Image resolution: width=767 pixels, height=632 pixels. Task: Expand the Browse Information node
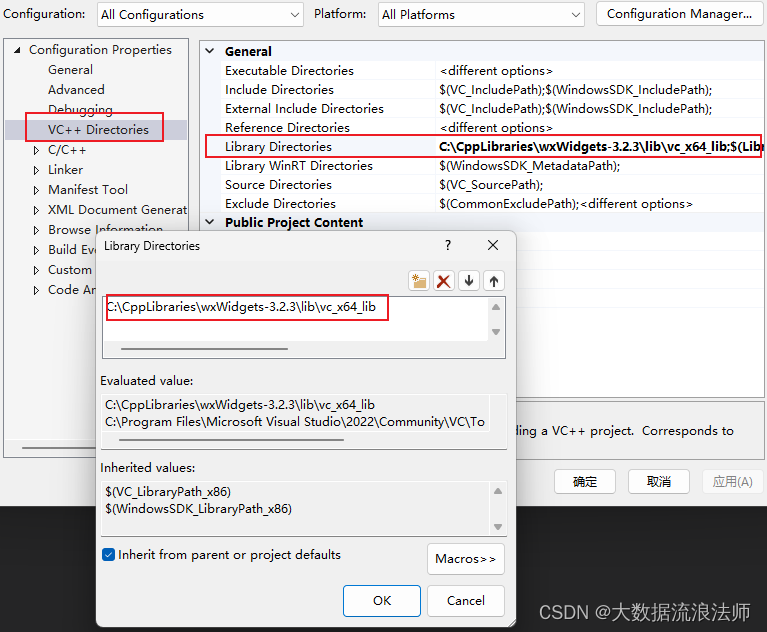pos(36,230)
